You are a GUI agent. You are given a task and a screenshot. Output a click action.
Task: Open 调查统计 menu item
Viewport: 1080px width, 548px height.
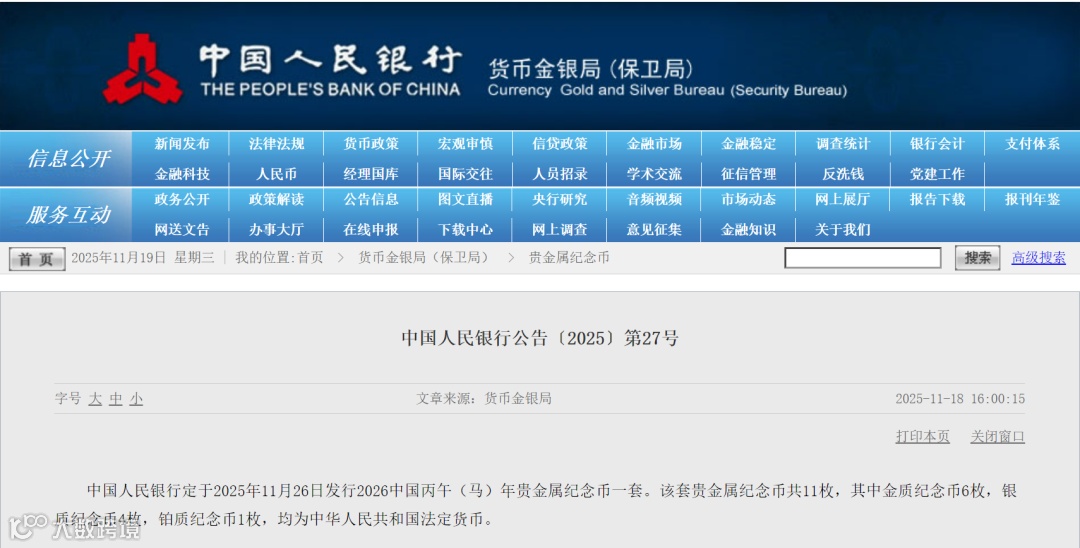(843, 144)
